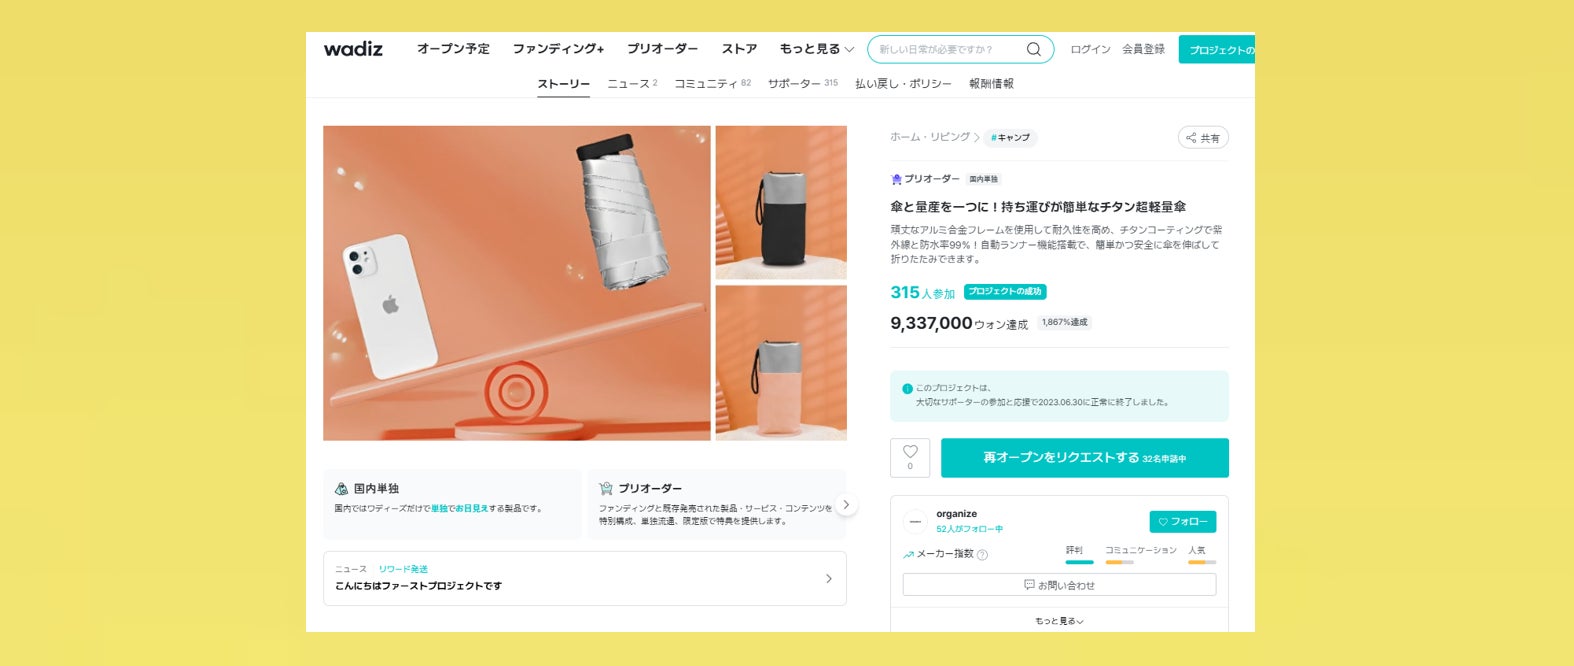This screenshot has height=666, width=1574.
Task: Open the organize maker profile avatar
Action: coord(915,522)
